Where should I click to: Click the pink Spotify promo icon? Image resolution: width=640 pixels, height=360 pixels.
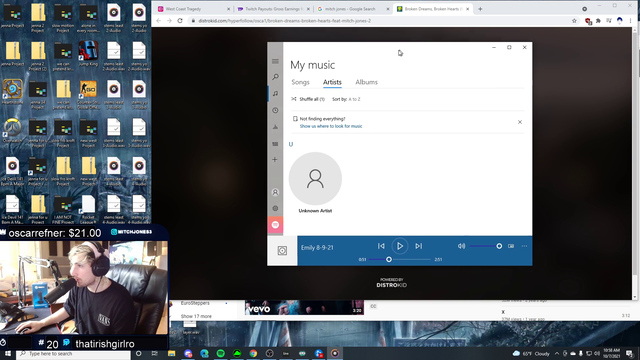275,225
